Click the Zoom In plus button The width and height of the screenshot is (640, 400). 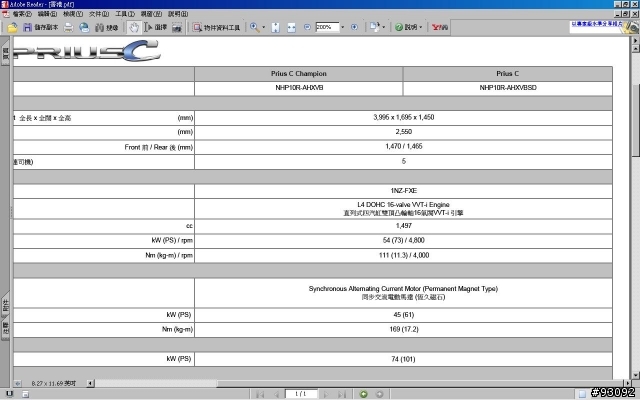(x=354, y=27)
